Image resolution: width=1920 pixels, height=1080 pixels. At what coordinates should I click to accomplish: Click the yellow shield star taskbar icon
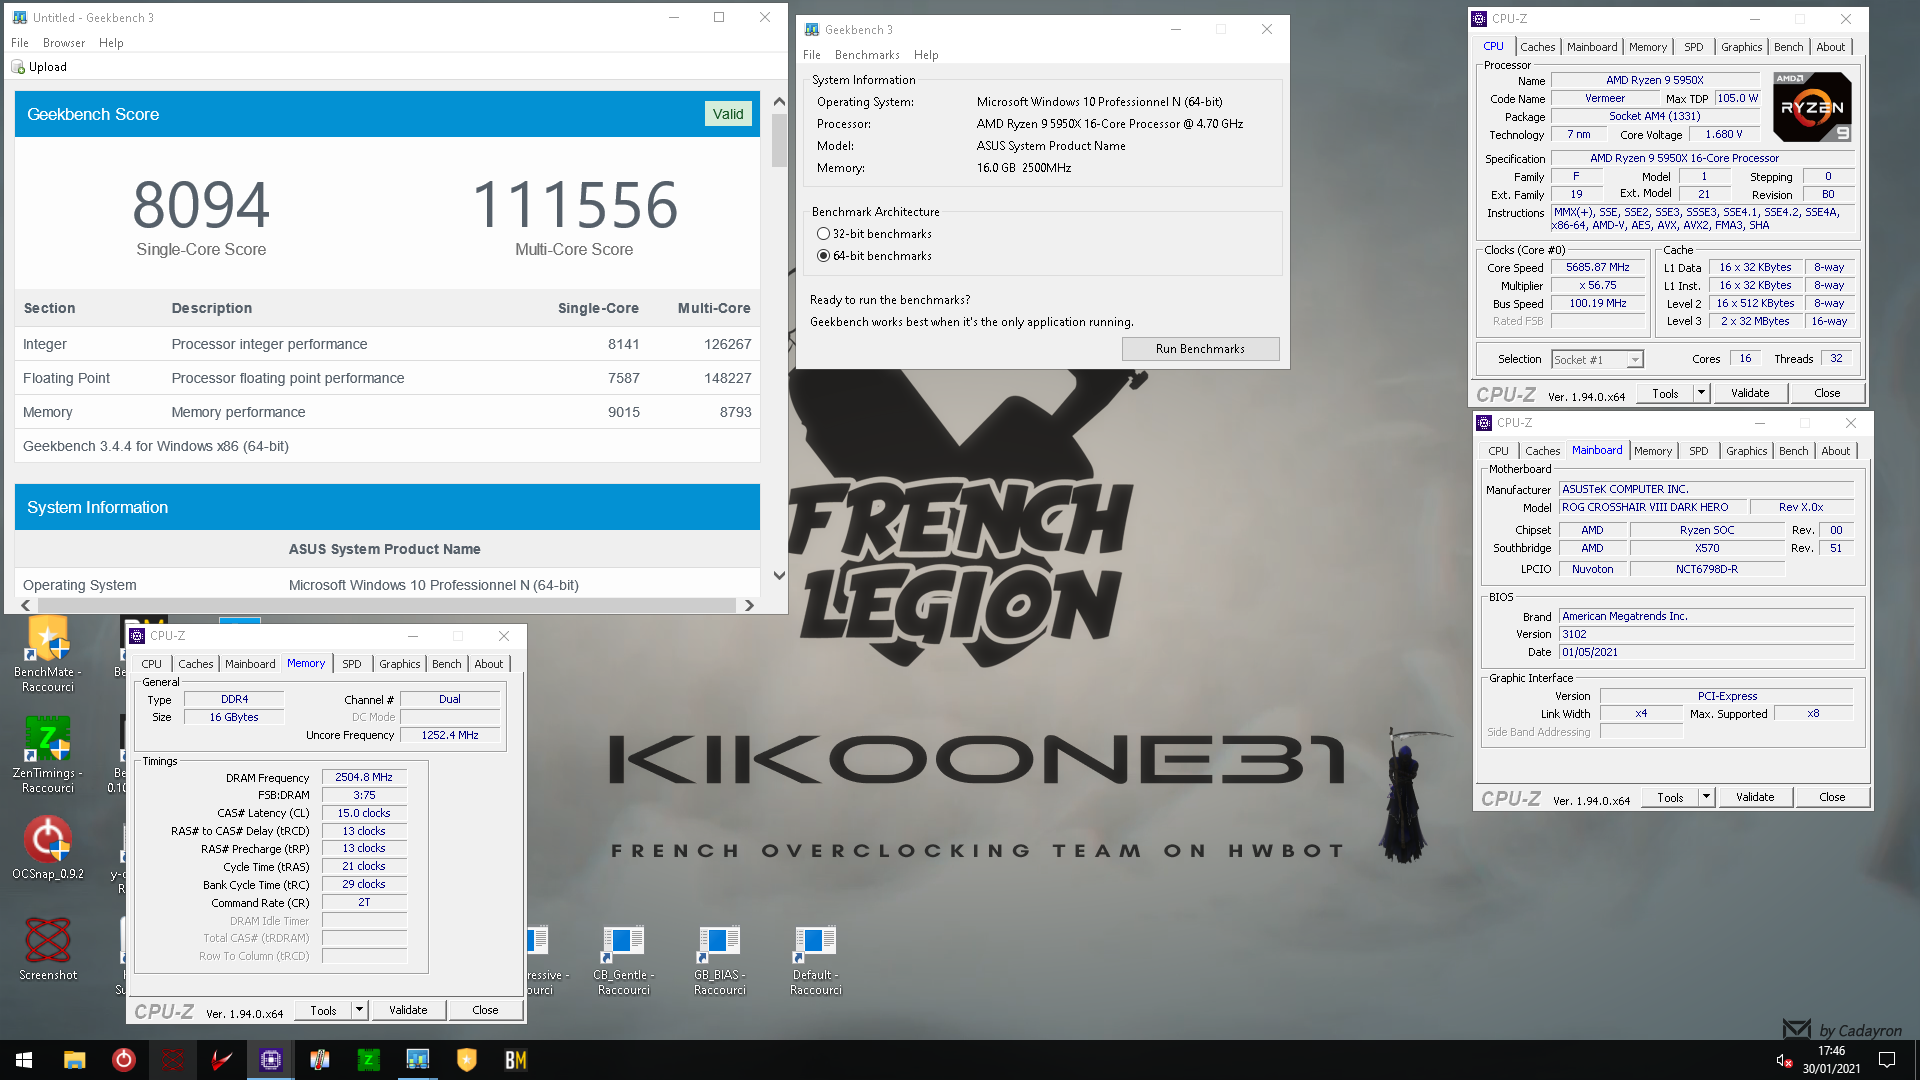tap(467, 1060)
